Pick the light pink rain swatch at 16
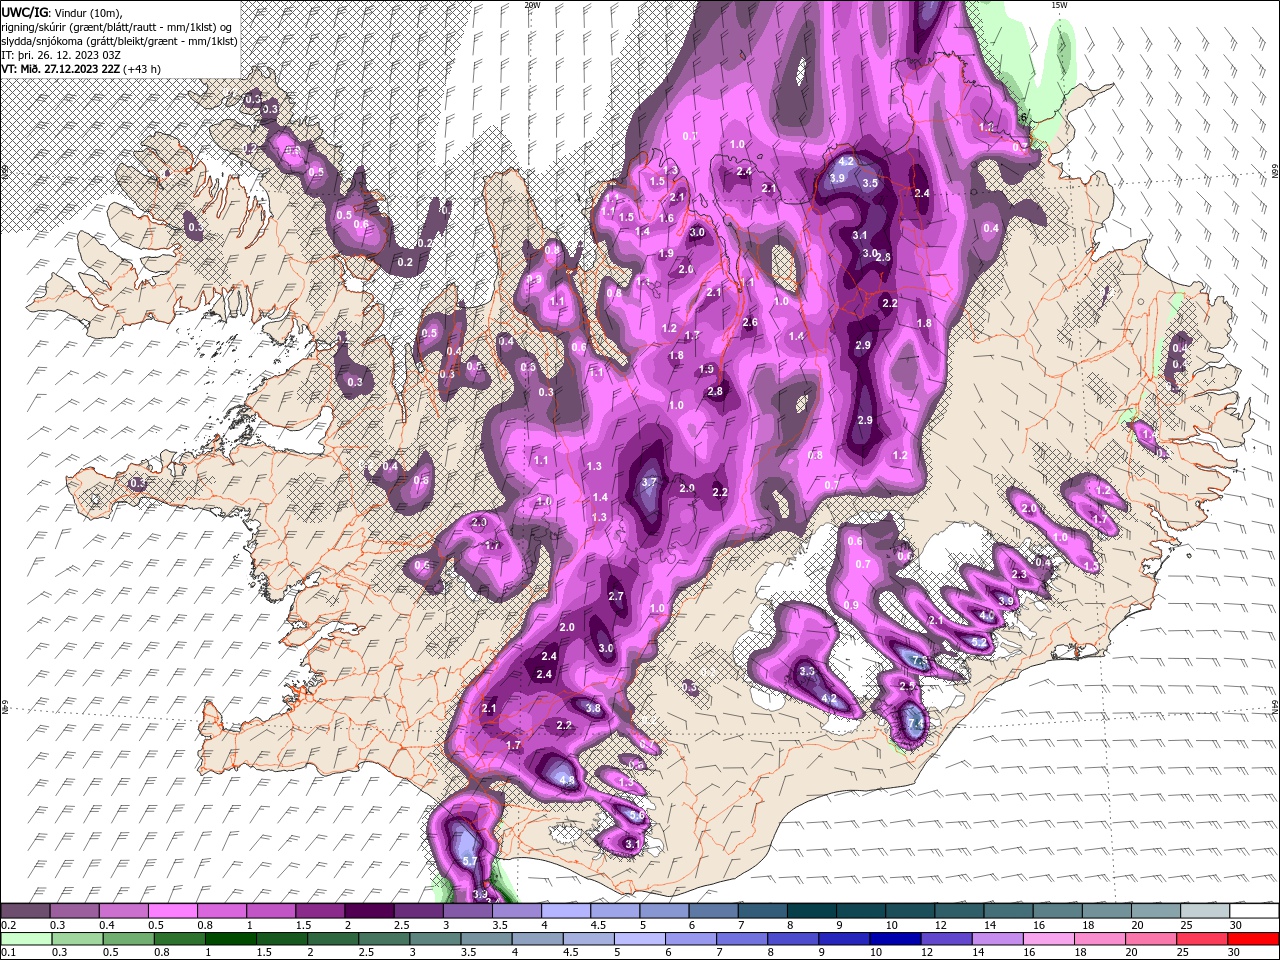 coord(1047,939)
